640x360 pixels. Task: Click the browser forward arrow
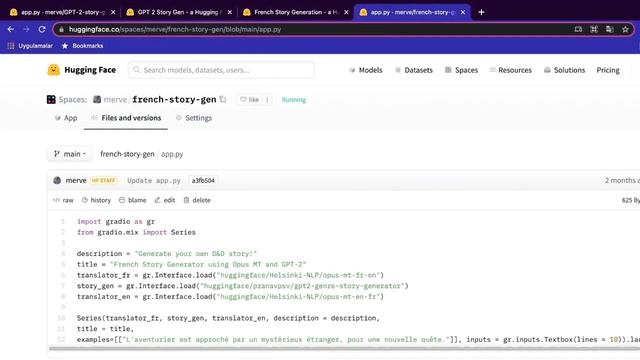coord(26,29)
